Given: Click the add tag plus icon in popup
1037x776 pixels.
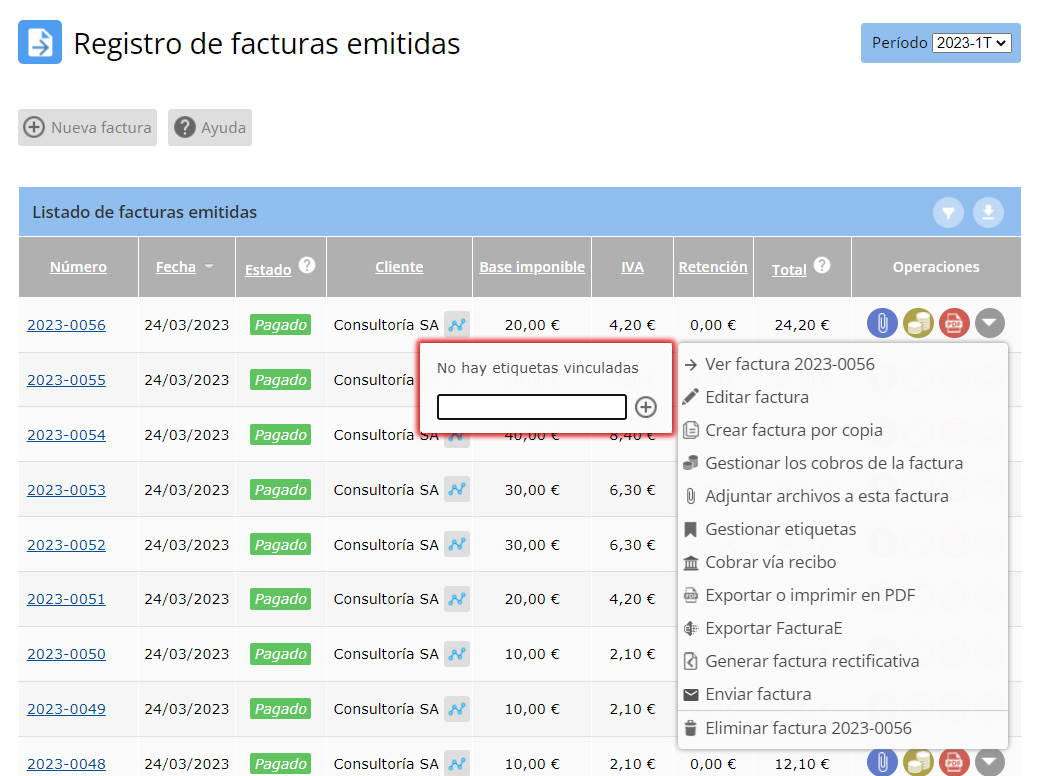Looking at the screenshot, I should [645, 407].
